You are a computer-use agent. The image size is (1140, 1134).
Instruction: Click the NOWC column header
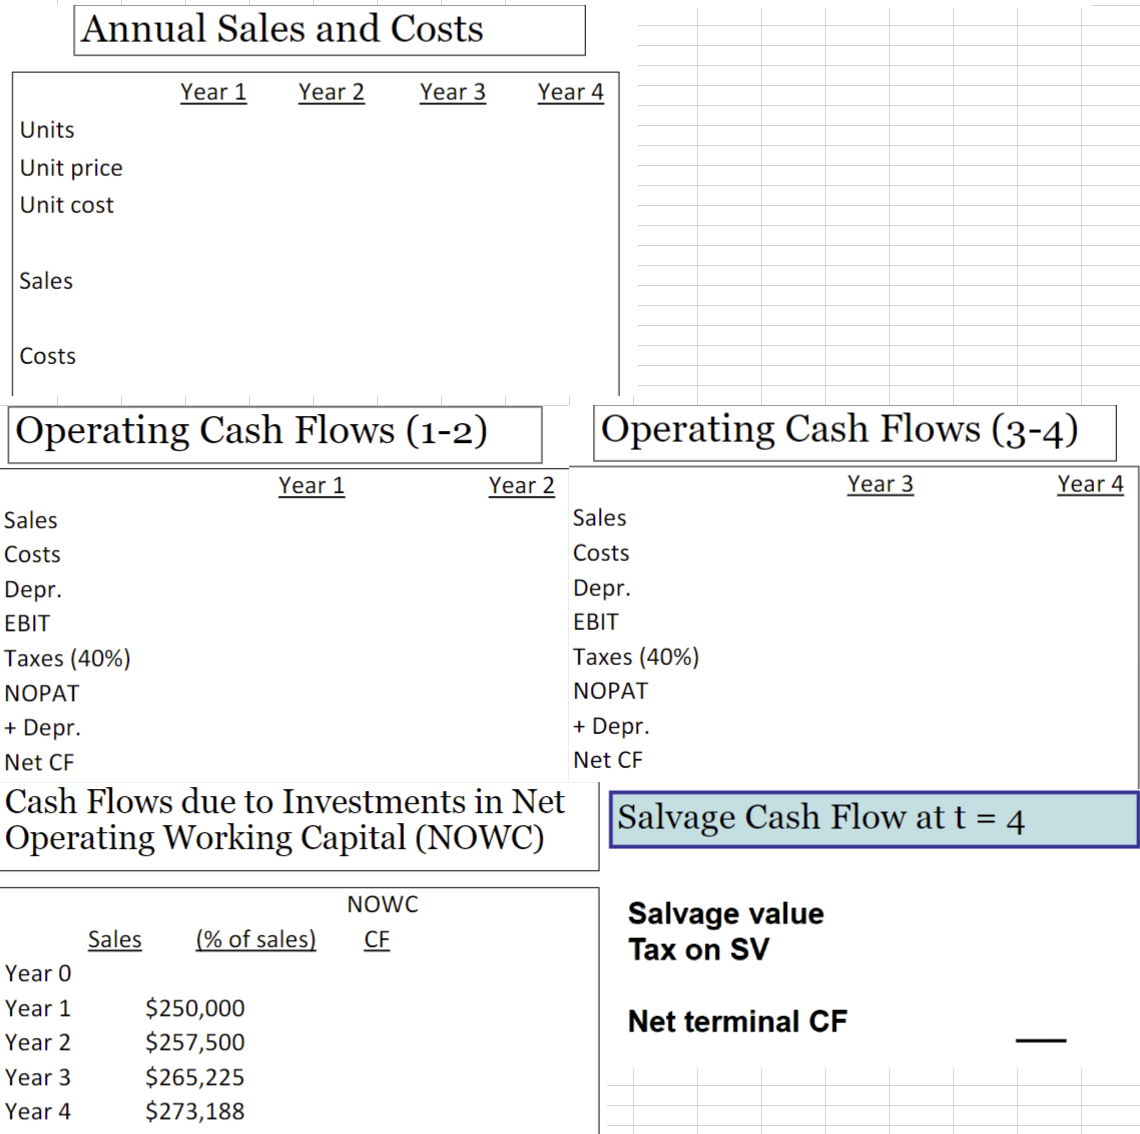(x=383, y=904)
